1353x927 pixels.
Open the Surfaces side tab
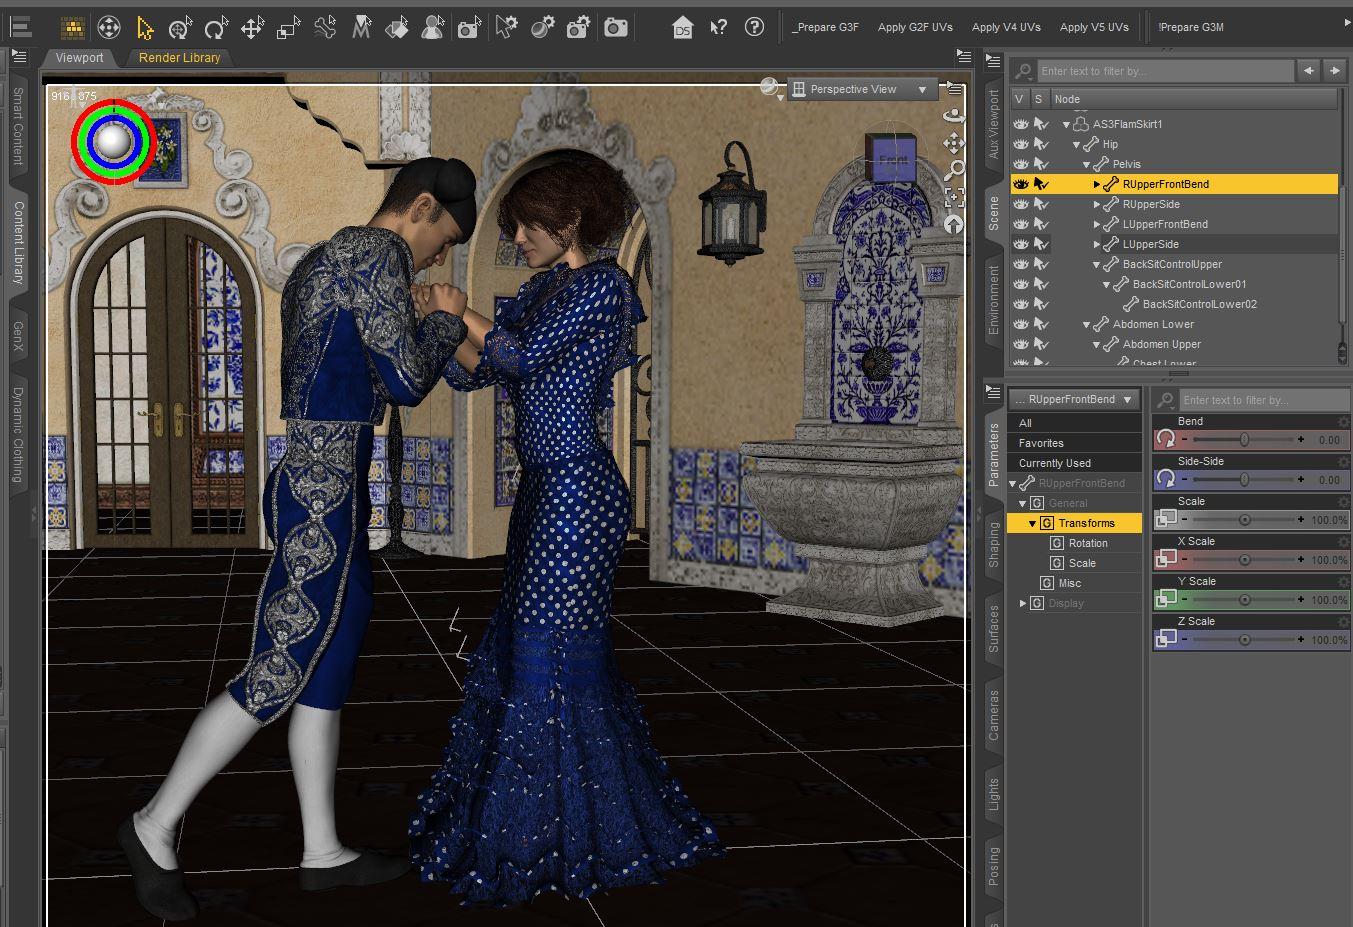pos(994,629)
